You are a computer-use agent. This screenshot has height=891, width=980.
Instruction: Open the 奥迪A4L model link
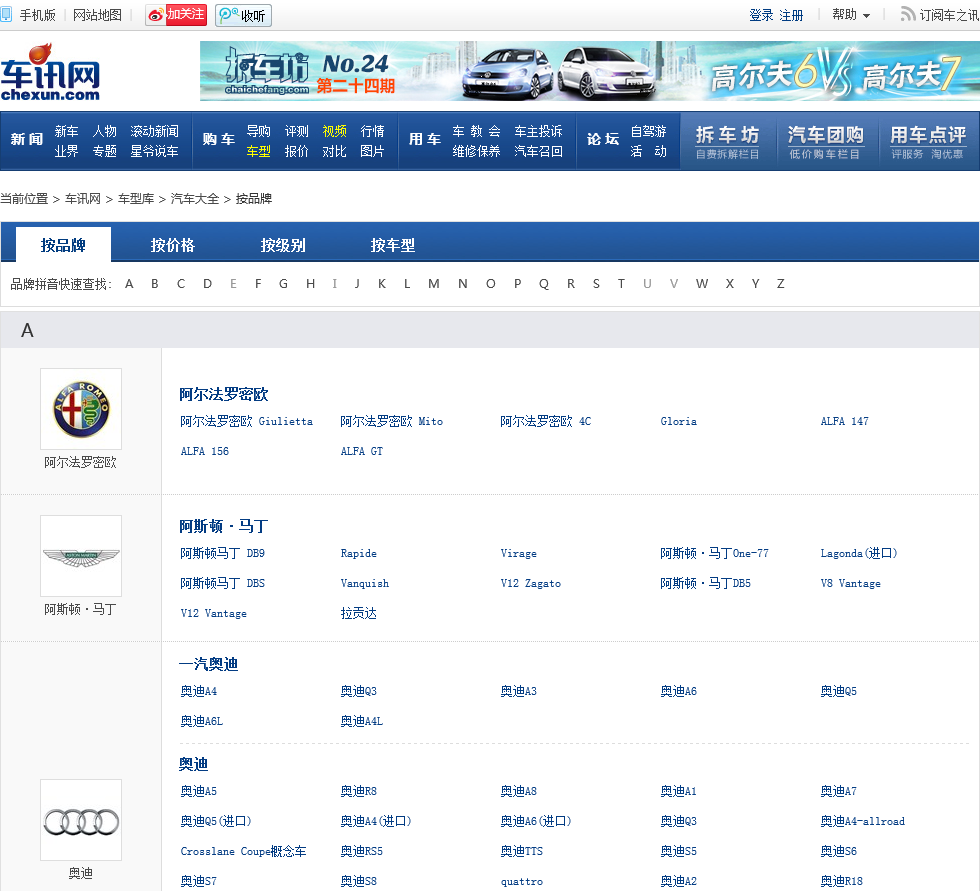coord(361,721)
